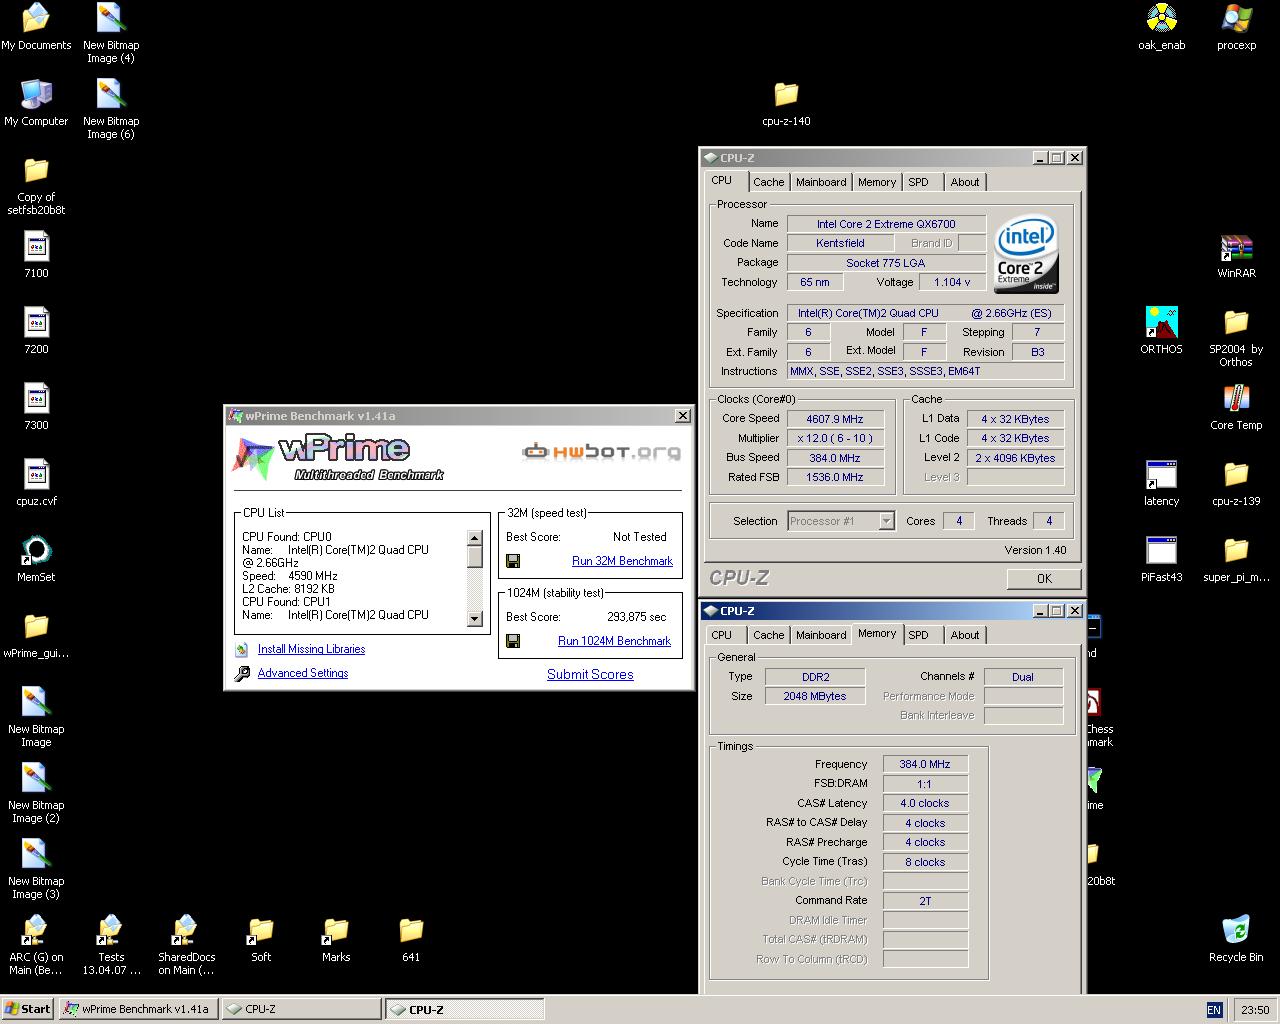Click Run 1024M Benchmark link
Viewport: 1280px width, 1024px height.
(x=614, y=641)
